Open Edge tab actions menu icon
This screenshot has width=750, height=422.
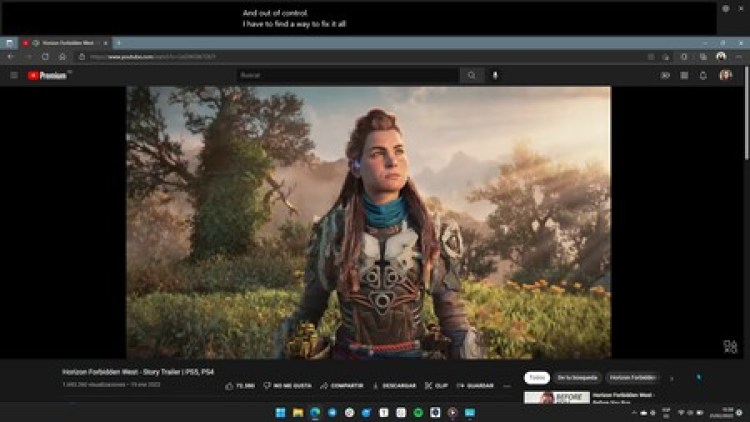tap(10, 43)
